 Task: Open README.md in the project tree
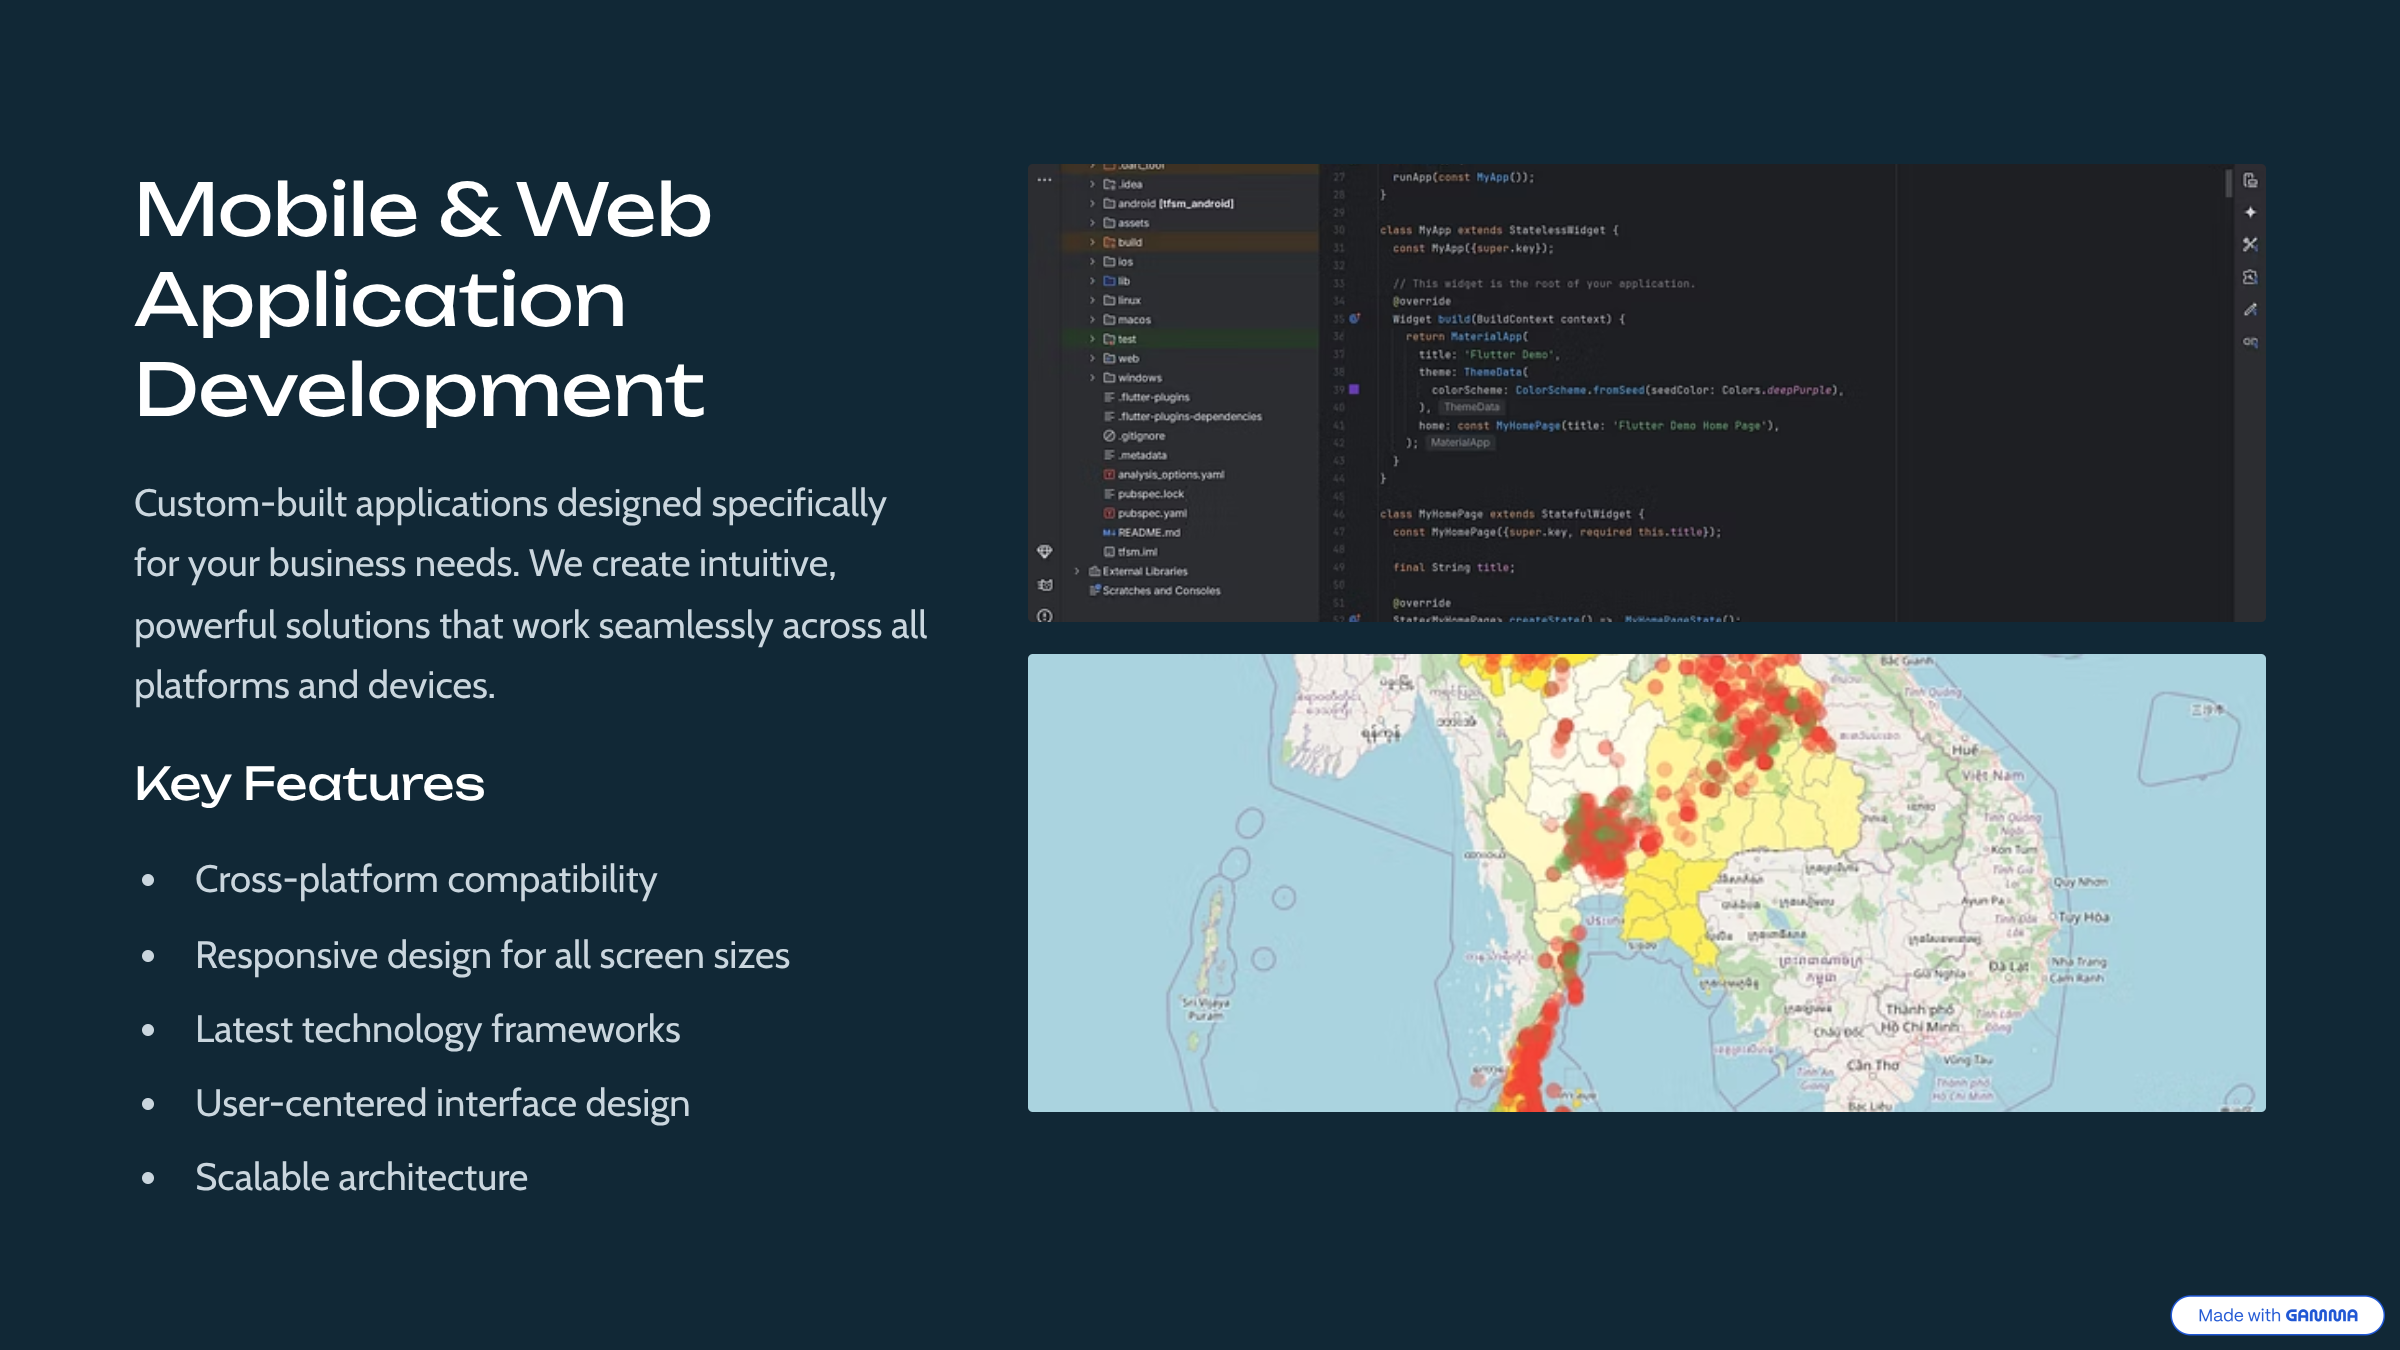click(x=1148, y=532)
